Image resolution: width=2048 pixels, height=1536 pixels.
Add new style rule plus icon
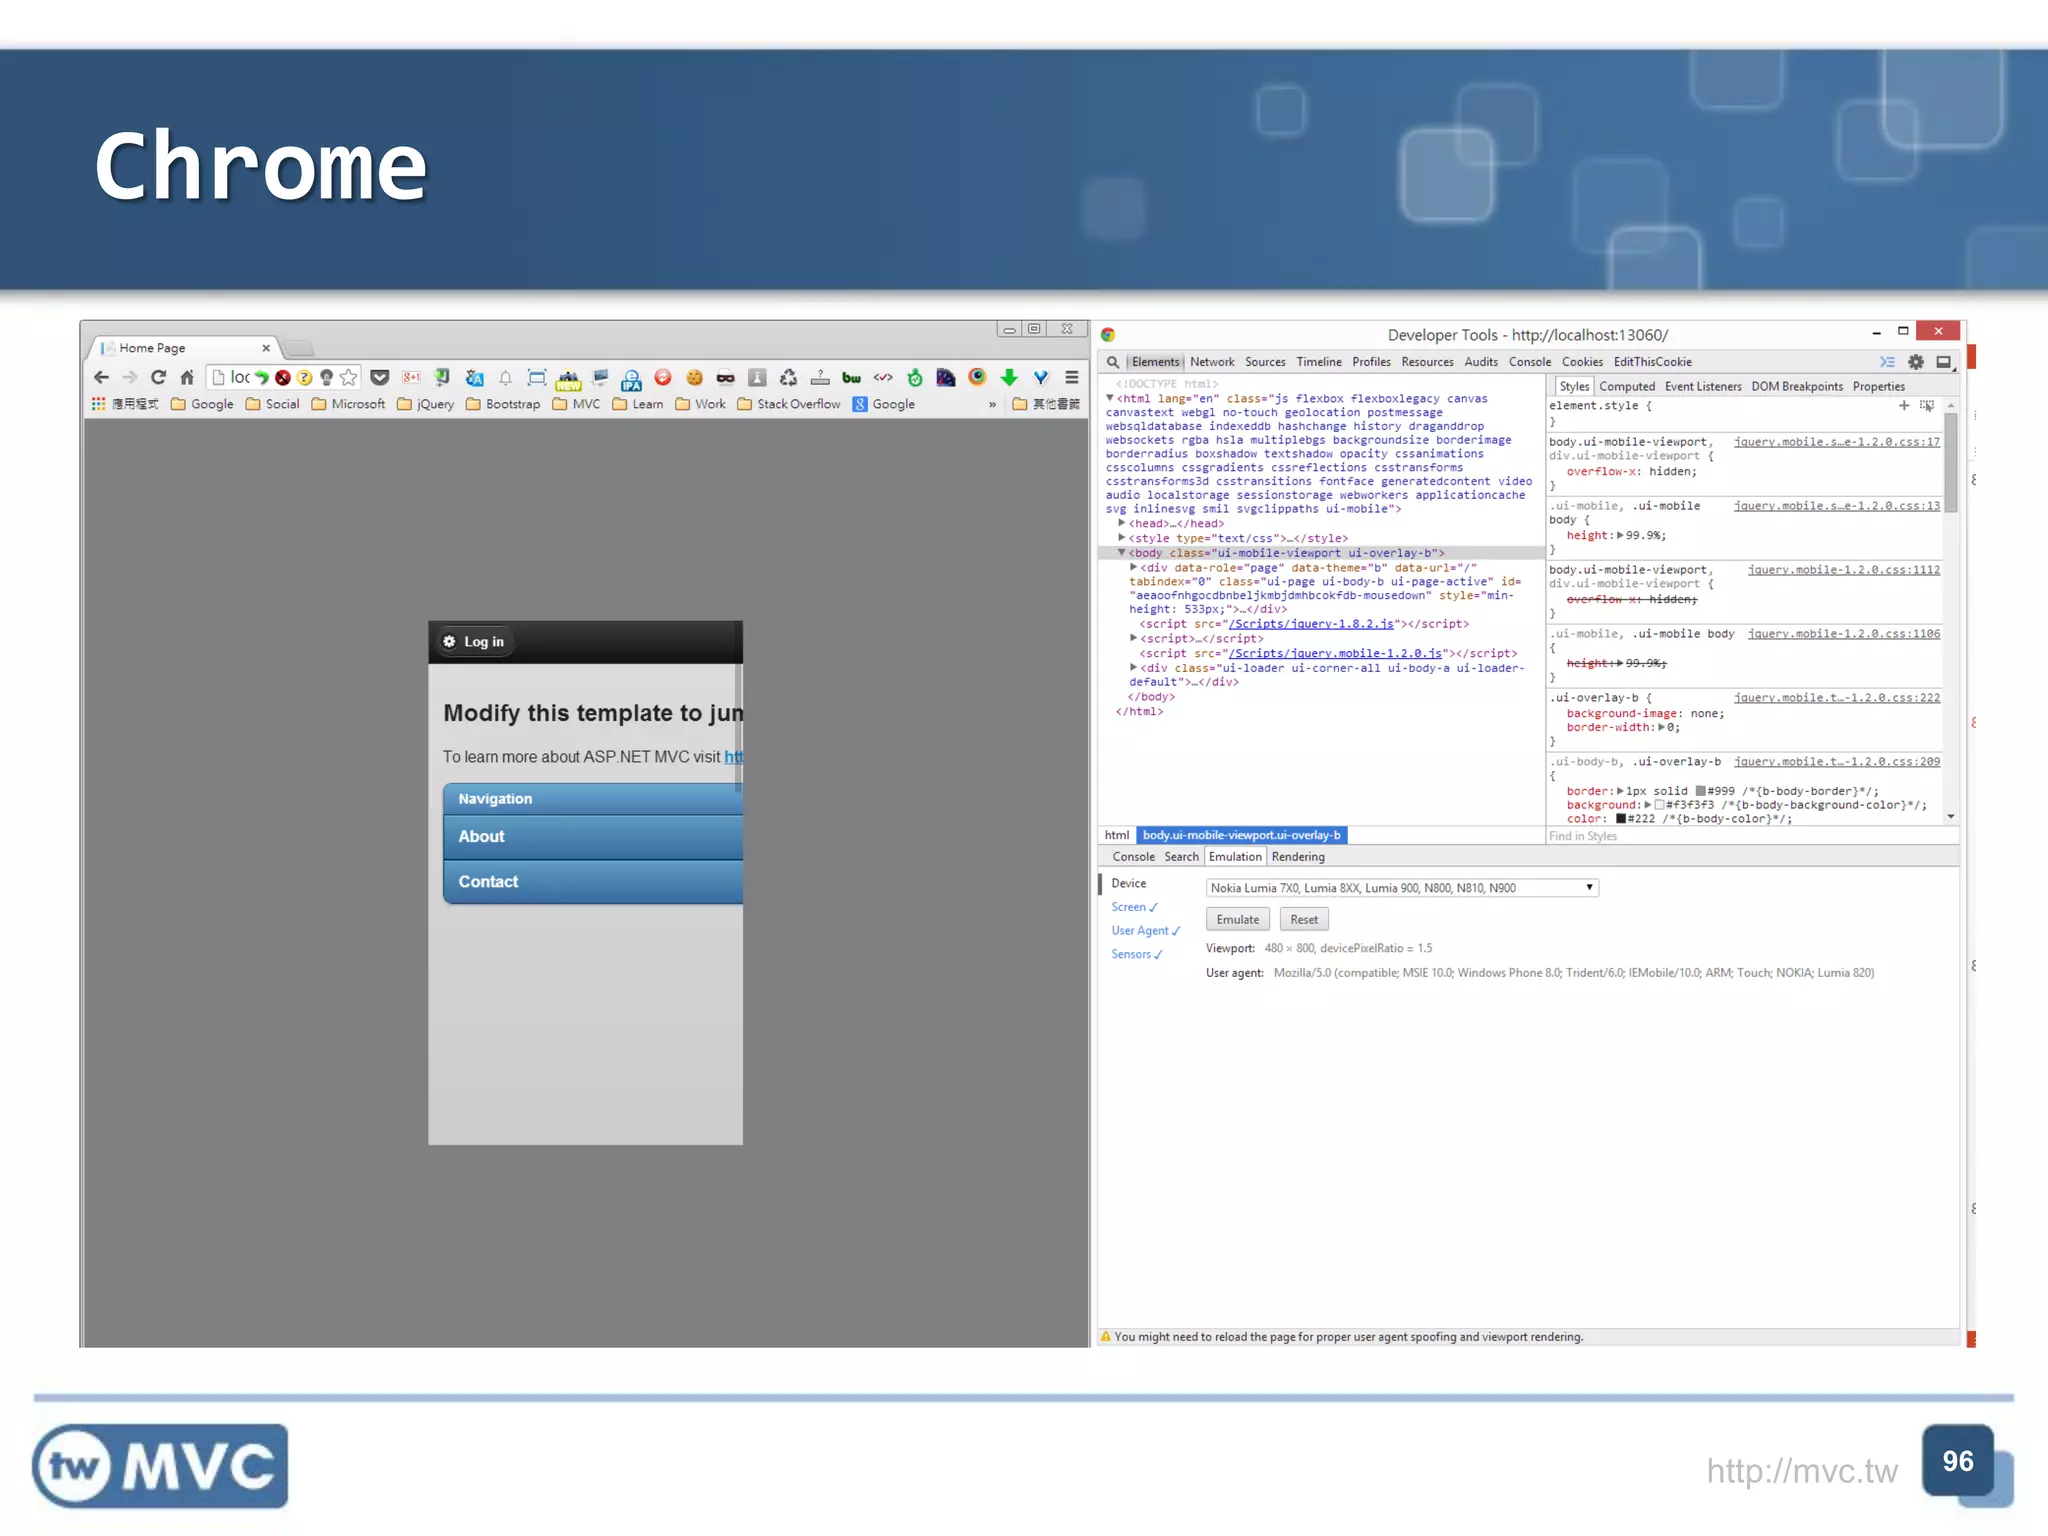coord(1904,405)
